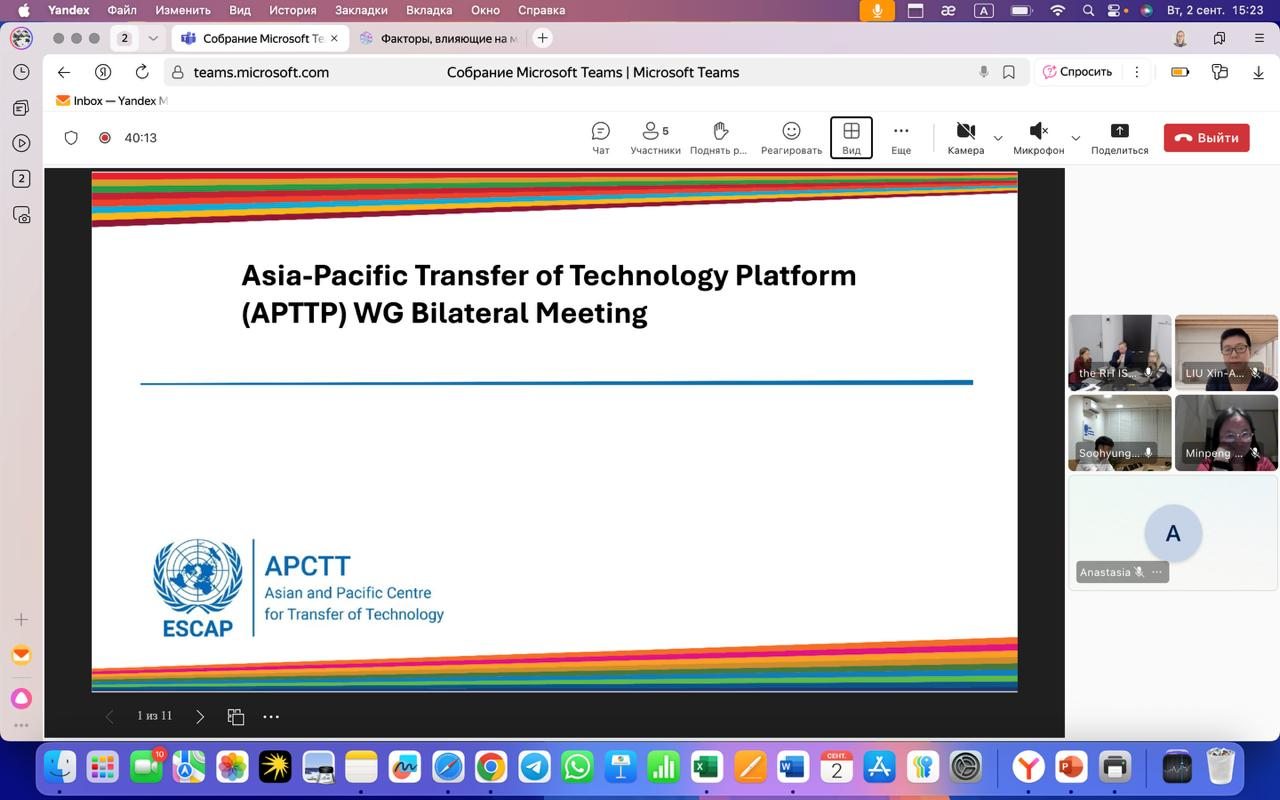Select the RH IS... video tile
The height and width of the screenshot is (800, 1280).
[x=1120, y=353]
